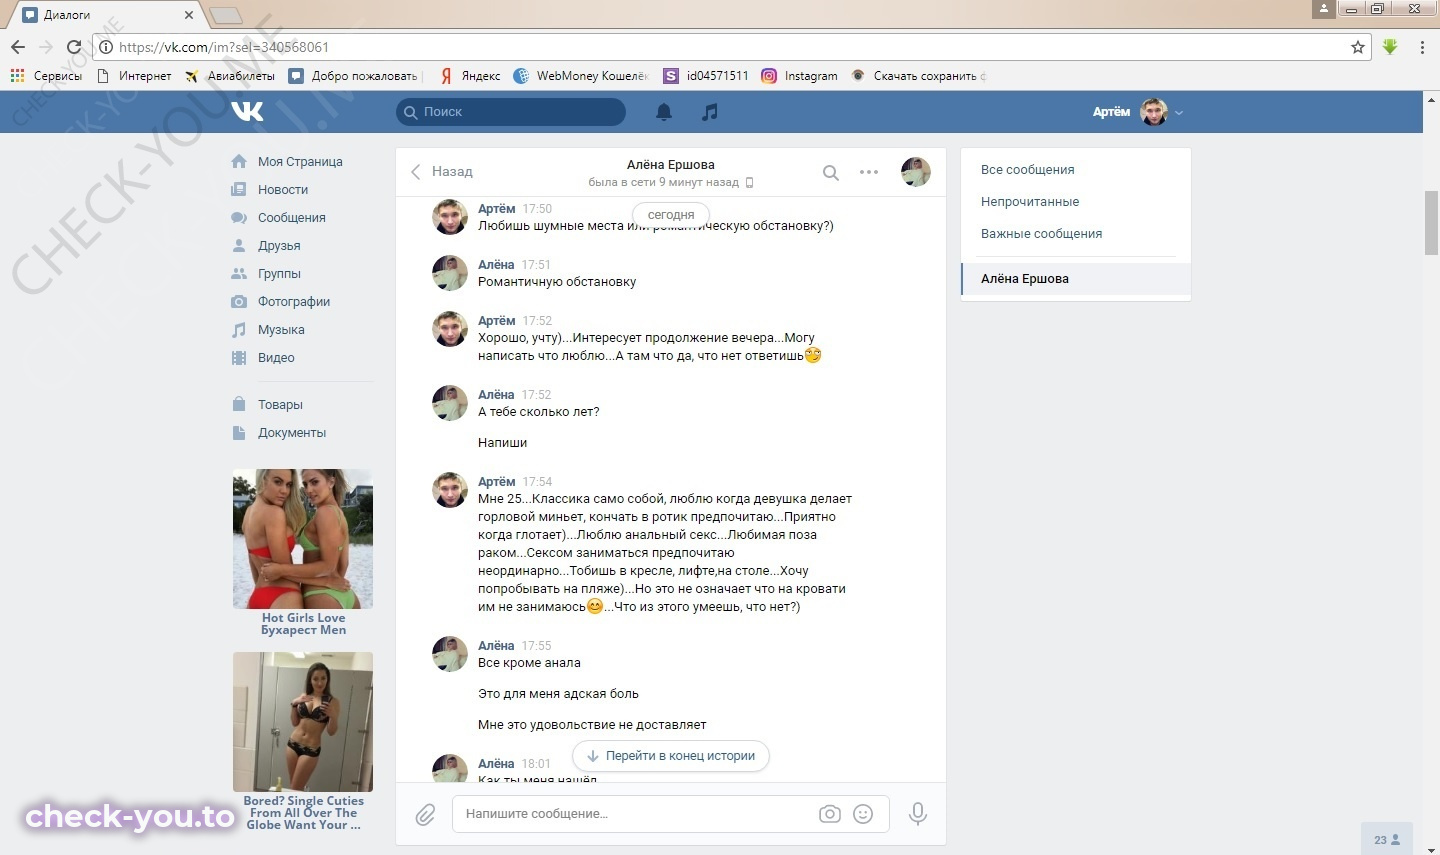The height and width of the screenshot is (855, 1440).
Task: Go back in browser history
Action: point(18,47)
